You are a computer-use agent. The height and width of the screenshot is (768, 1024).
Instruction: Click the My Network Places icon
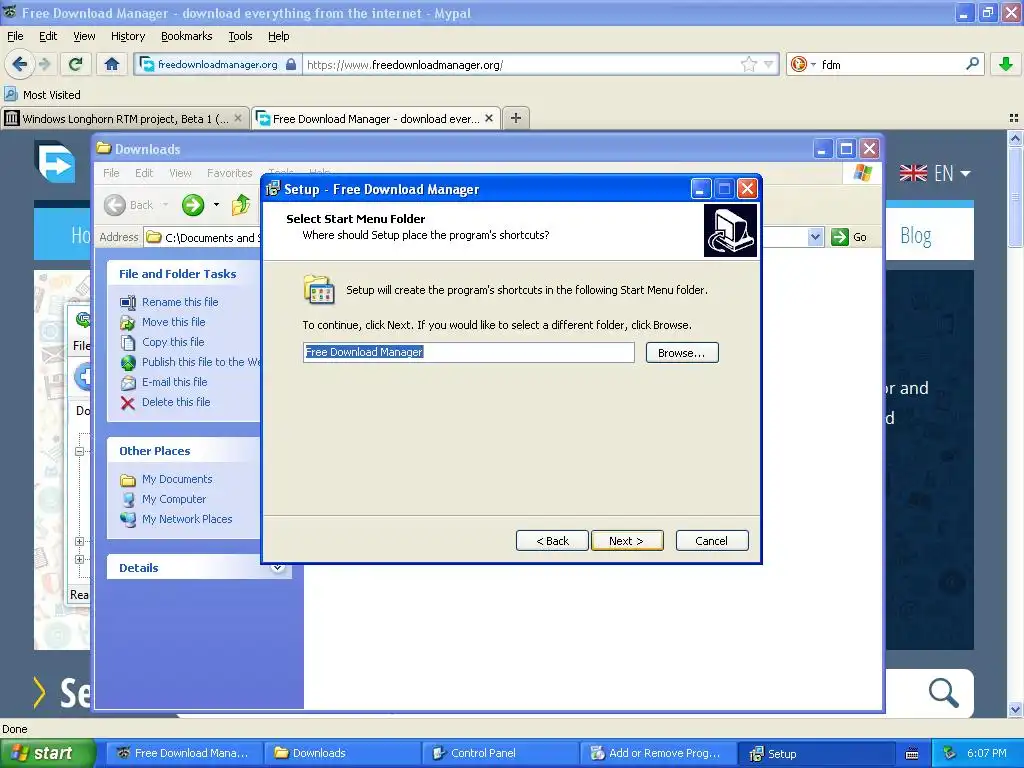[127, 519]
